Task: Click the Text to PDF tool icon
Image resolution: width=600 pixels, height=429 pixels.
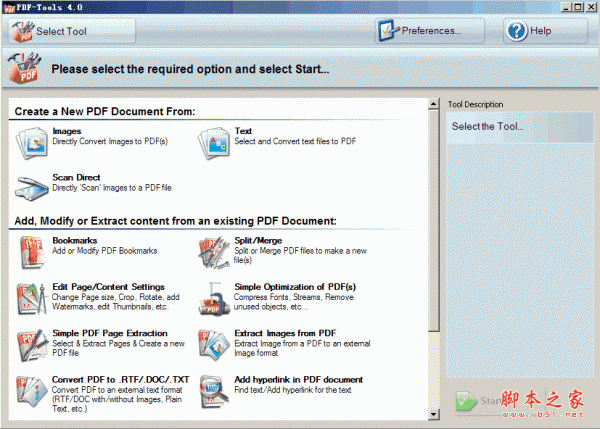Action: [x=214, y=143]
